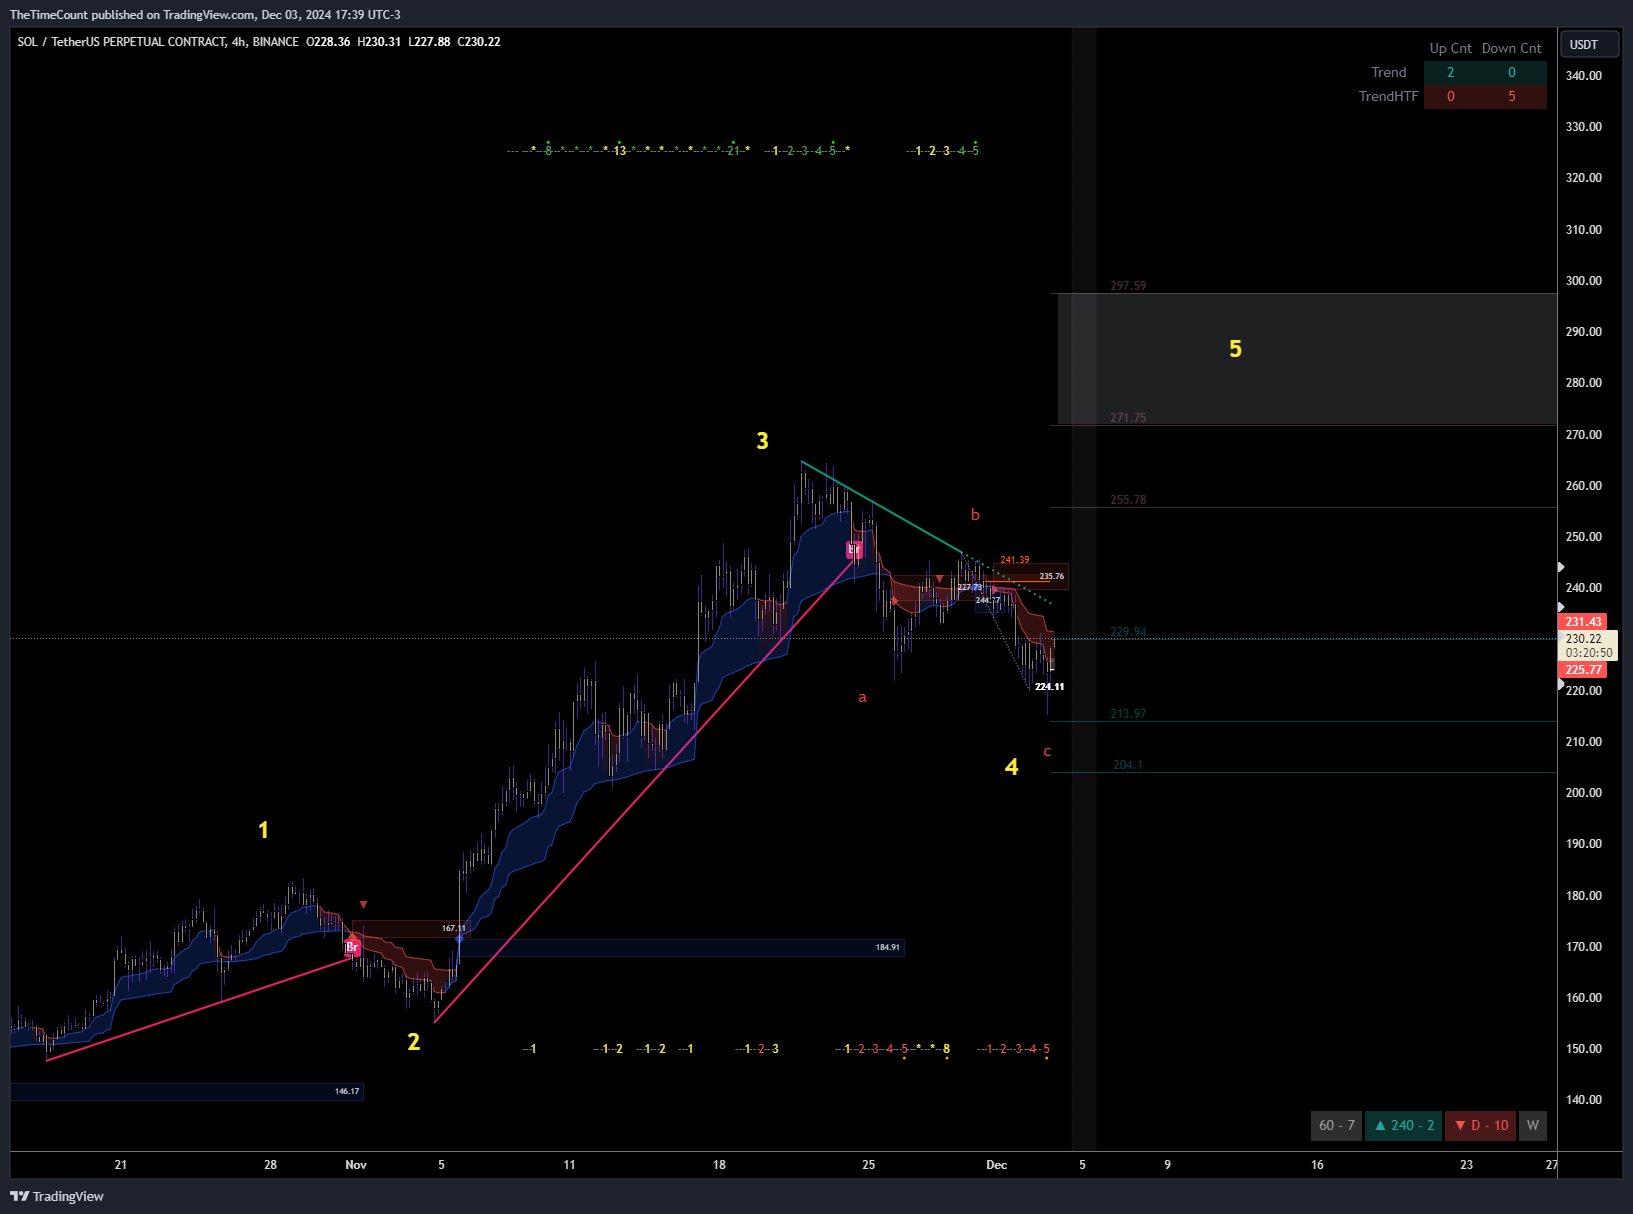The width and height of the screenshot is (1633, 1214).
Task: Toggle the TrendHTF row highlight
Action: [x=1451, y=96]
